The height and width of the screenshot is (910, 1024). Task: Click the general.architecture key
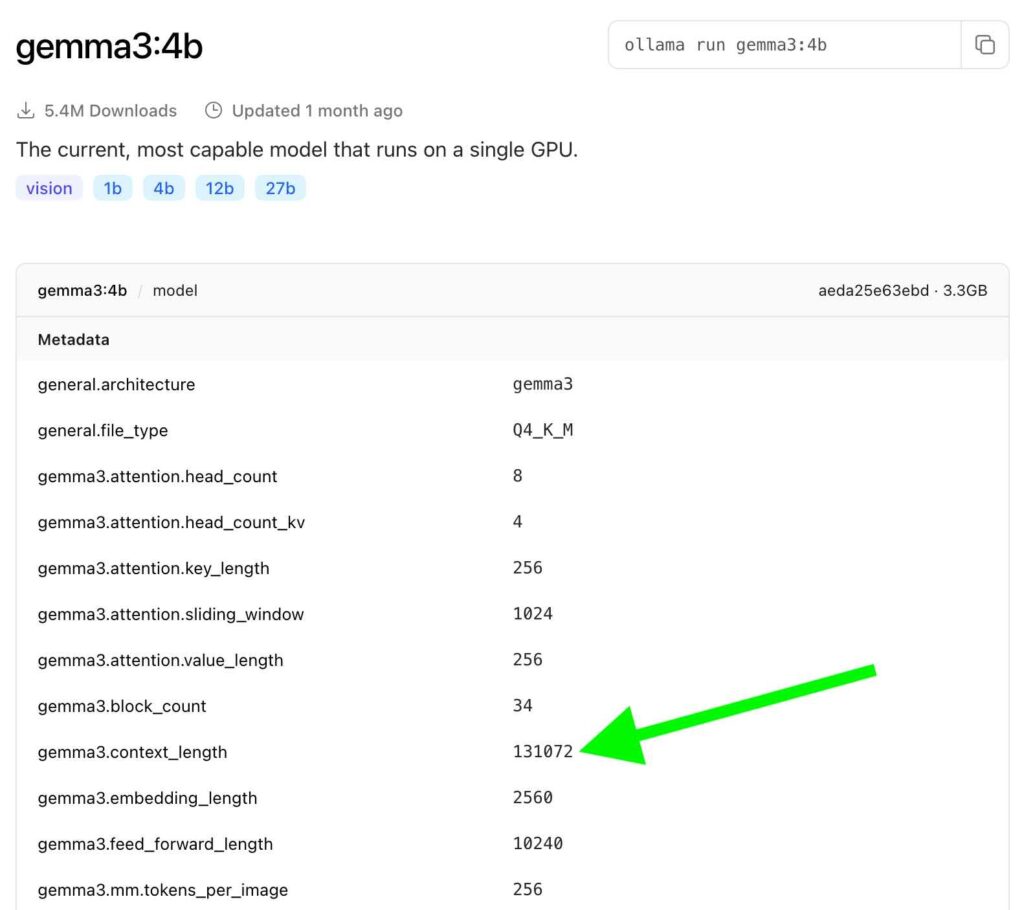pos(116,385)
